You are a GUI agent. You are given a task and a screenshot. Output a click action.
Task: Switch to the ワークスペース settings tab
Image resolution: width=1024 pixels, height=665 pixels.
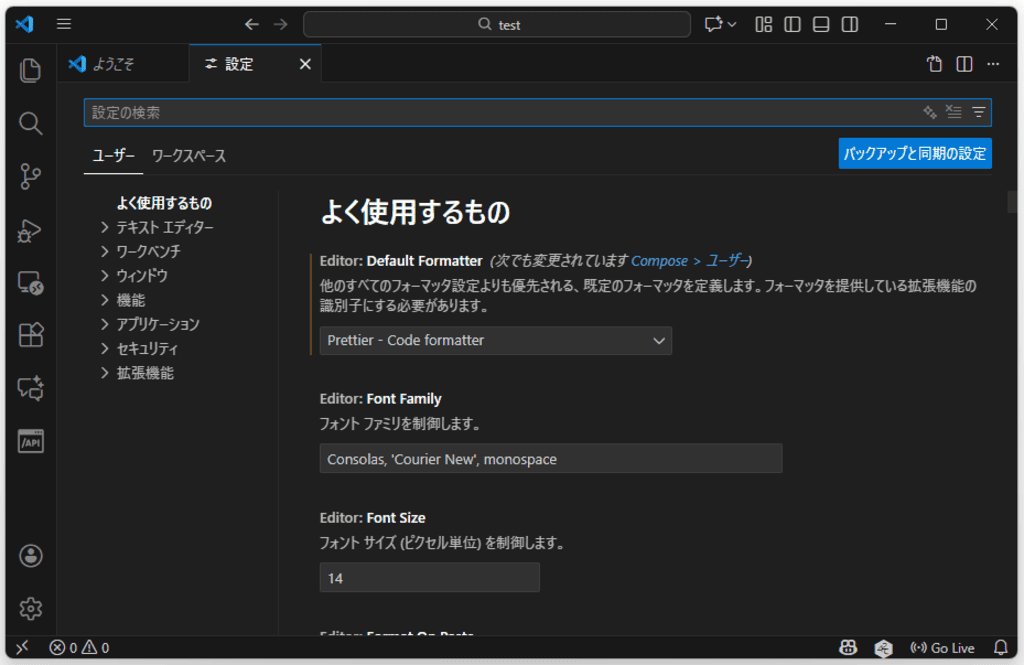click(188, 155)
